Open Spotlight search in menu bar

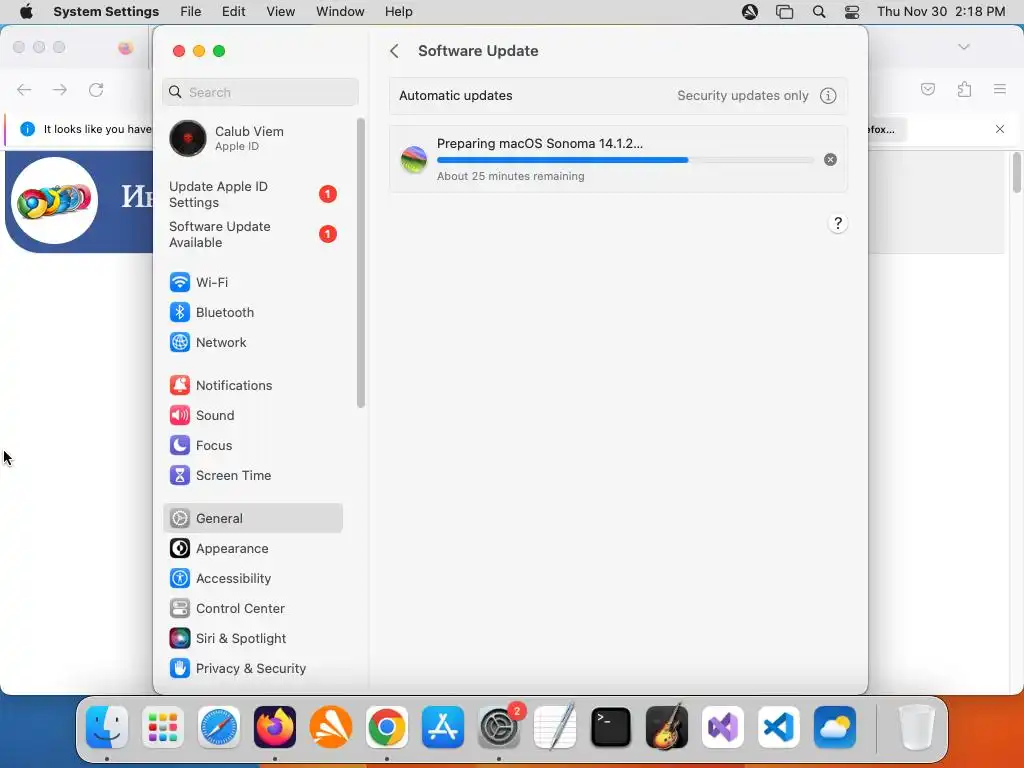point(819,12)
